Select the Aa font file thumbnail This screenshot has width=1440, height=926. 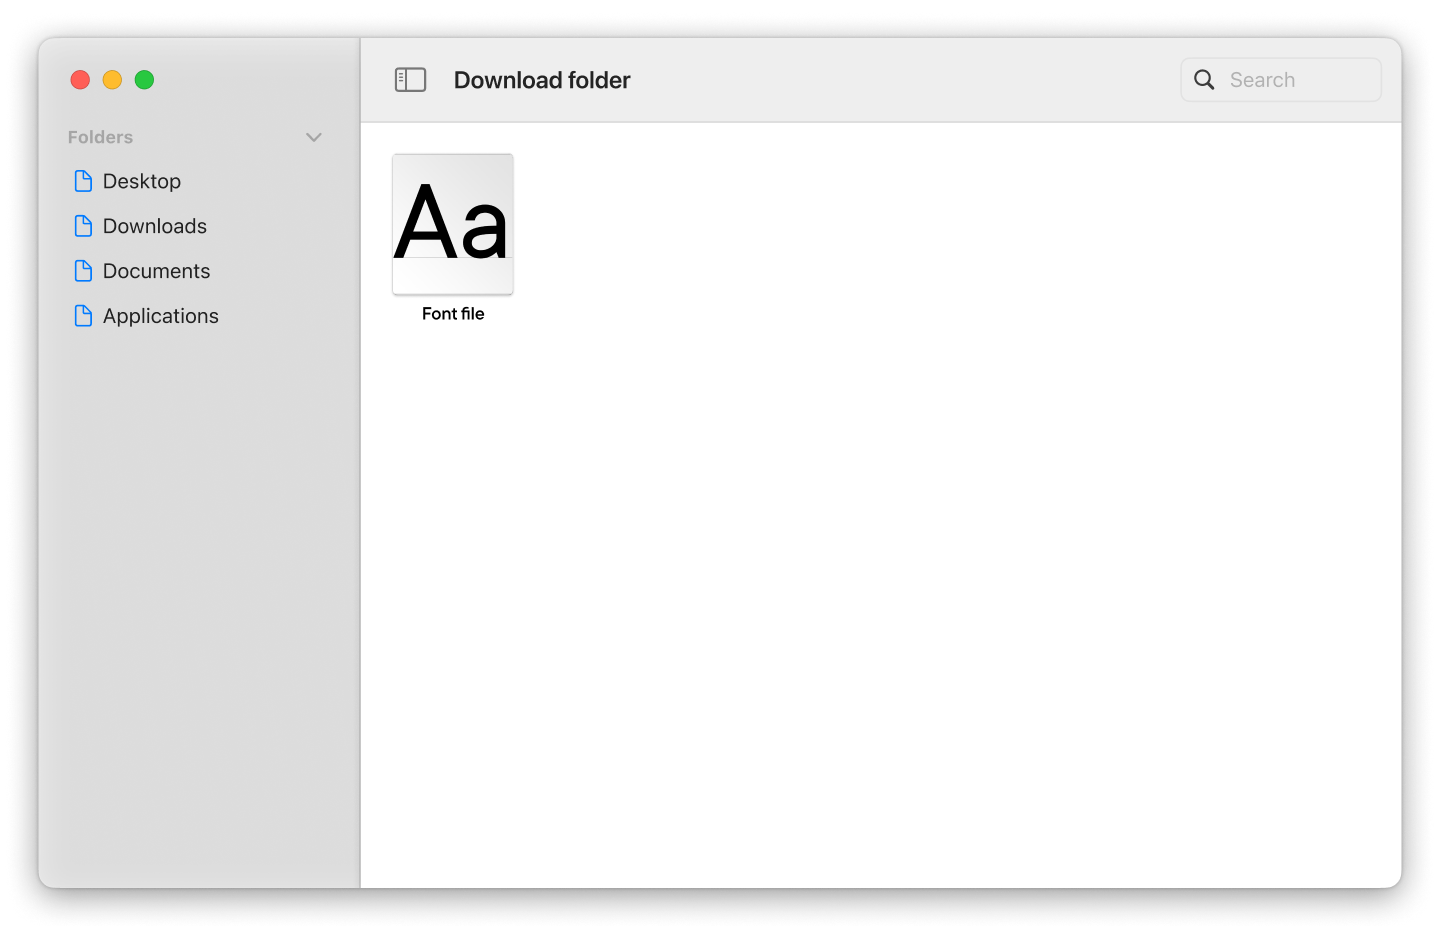point(453,224)
